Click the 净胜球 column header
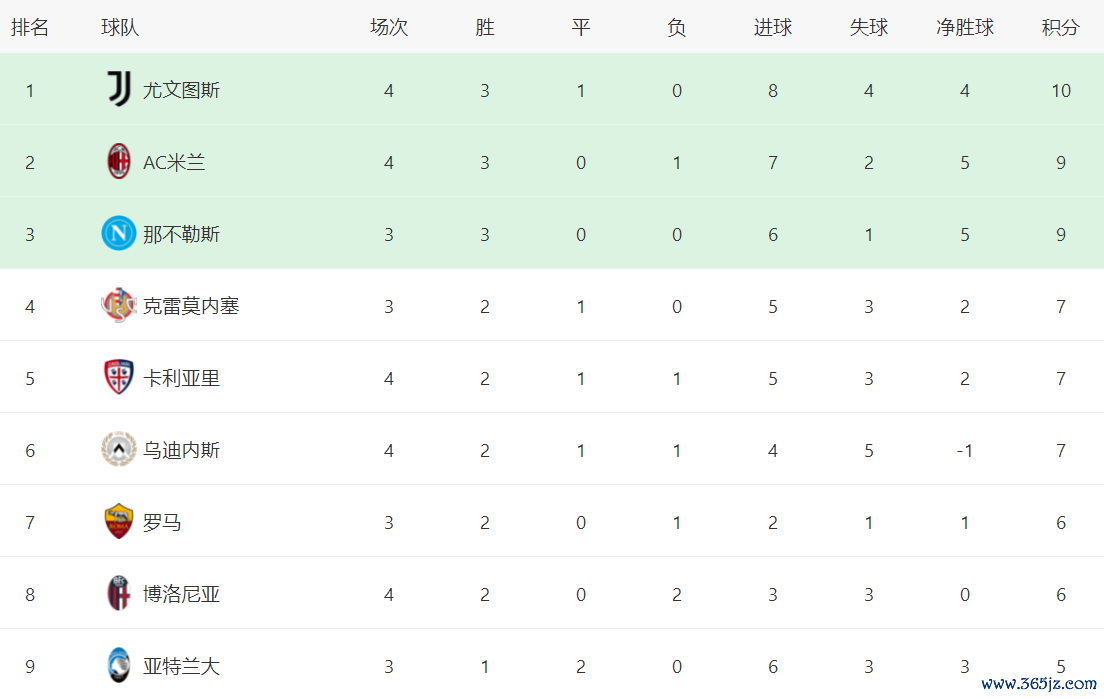This screenshot has height=699, width=1104. (x=964, y=28)
